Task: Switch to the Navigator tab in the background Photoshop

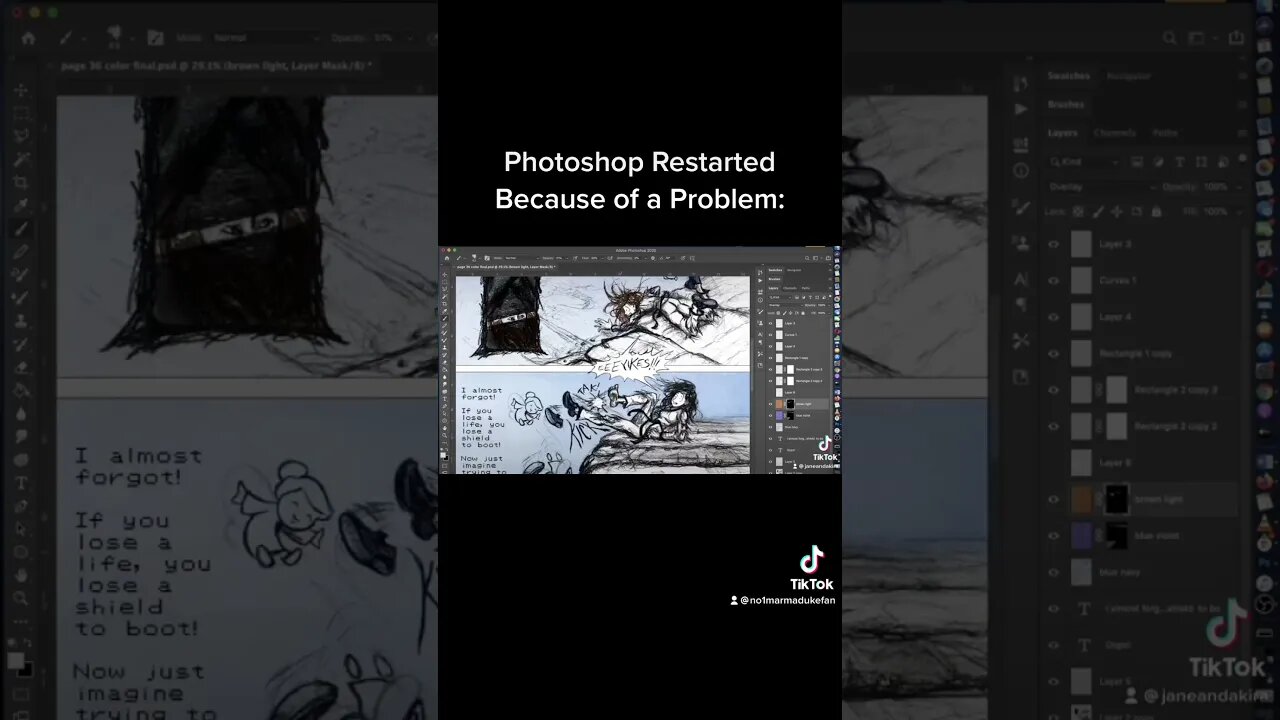Action: coord(1128,76)
